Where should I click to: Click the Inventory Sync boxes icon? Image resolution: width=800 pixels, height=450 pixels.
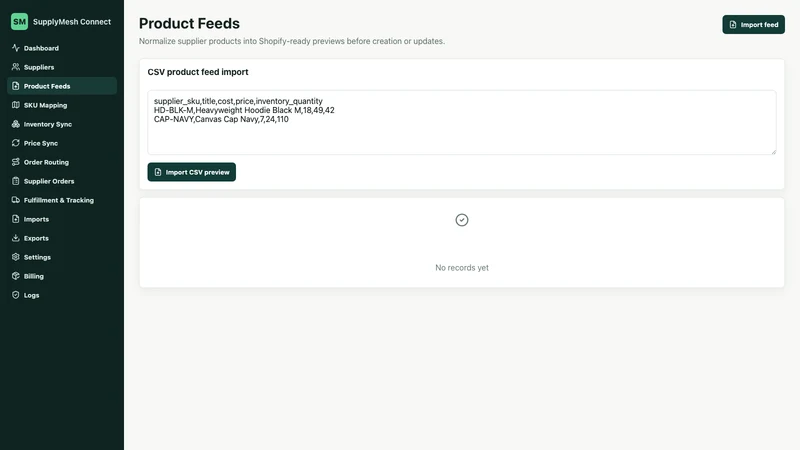coord(16,124)
